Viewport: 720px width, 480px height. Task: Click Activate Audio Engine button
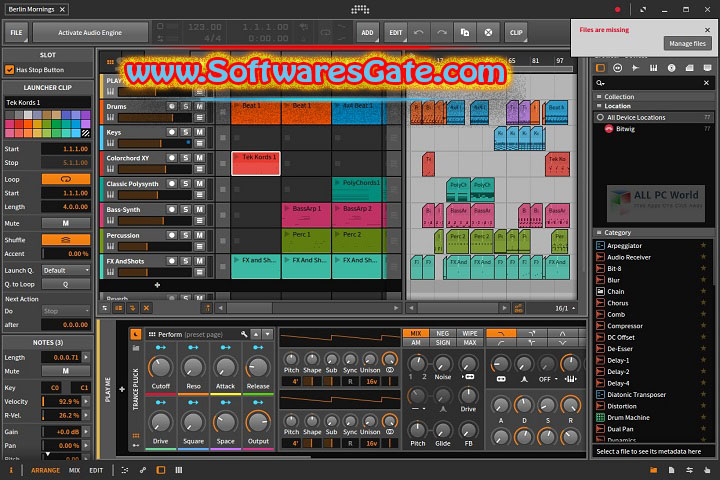coord(90,33)
